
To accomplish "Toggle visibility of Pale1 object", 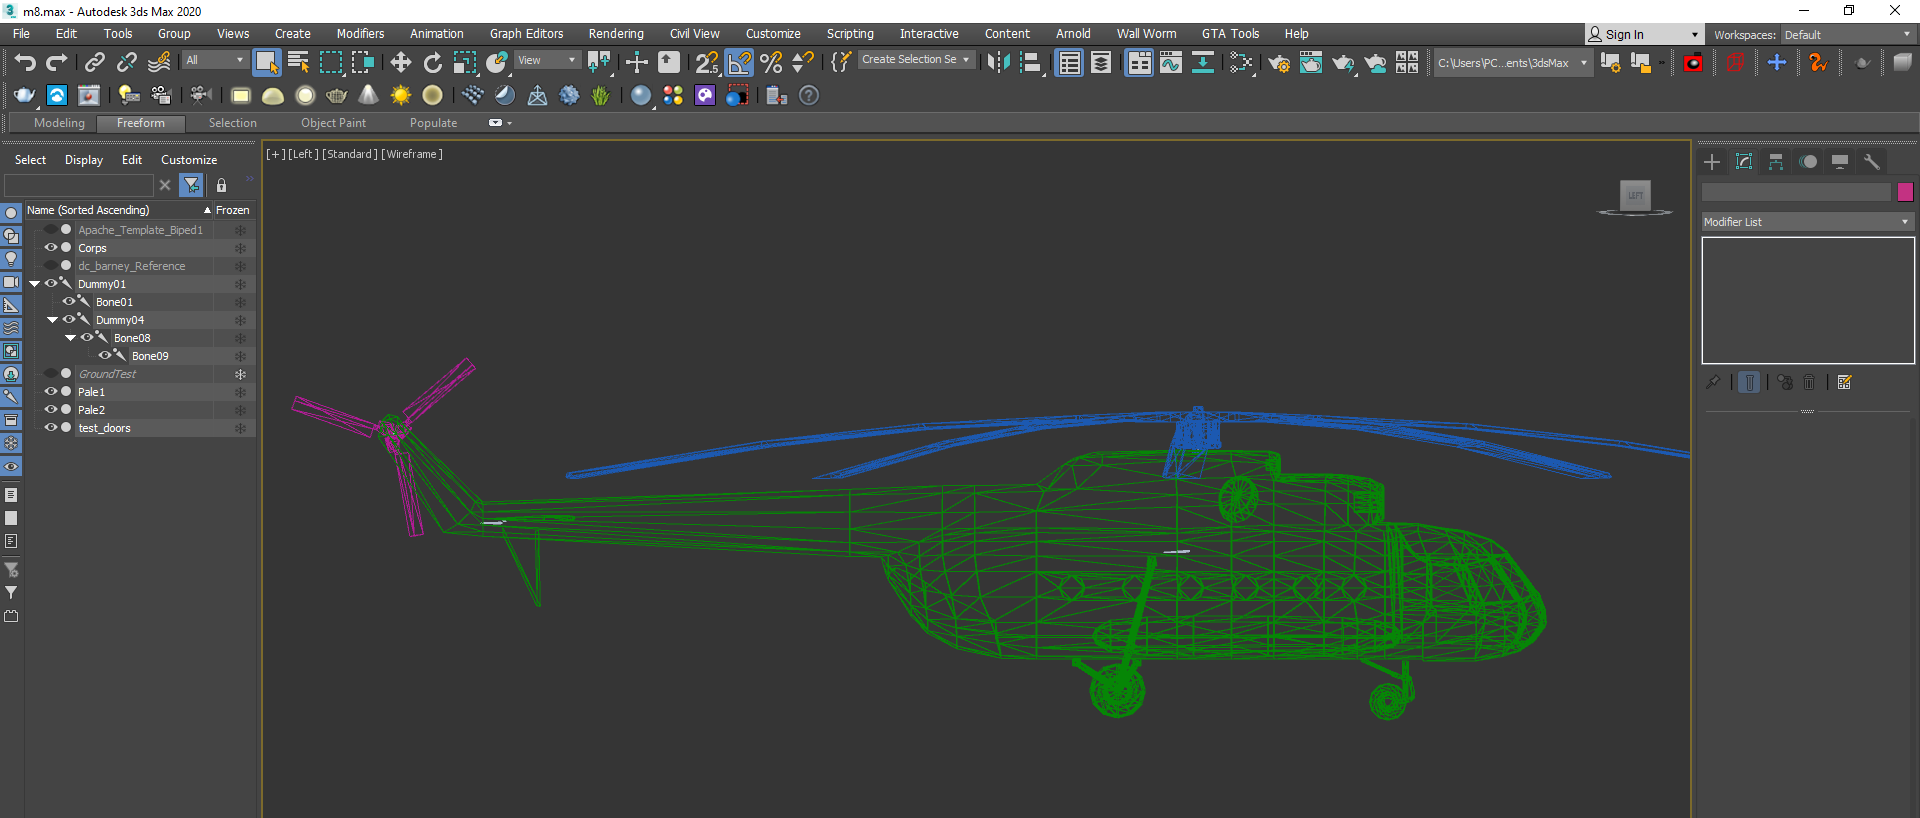I will [x=50, y=392].
